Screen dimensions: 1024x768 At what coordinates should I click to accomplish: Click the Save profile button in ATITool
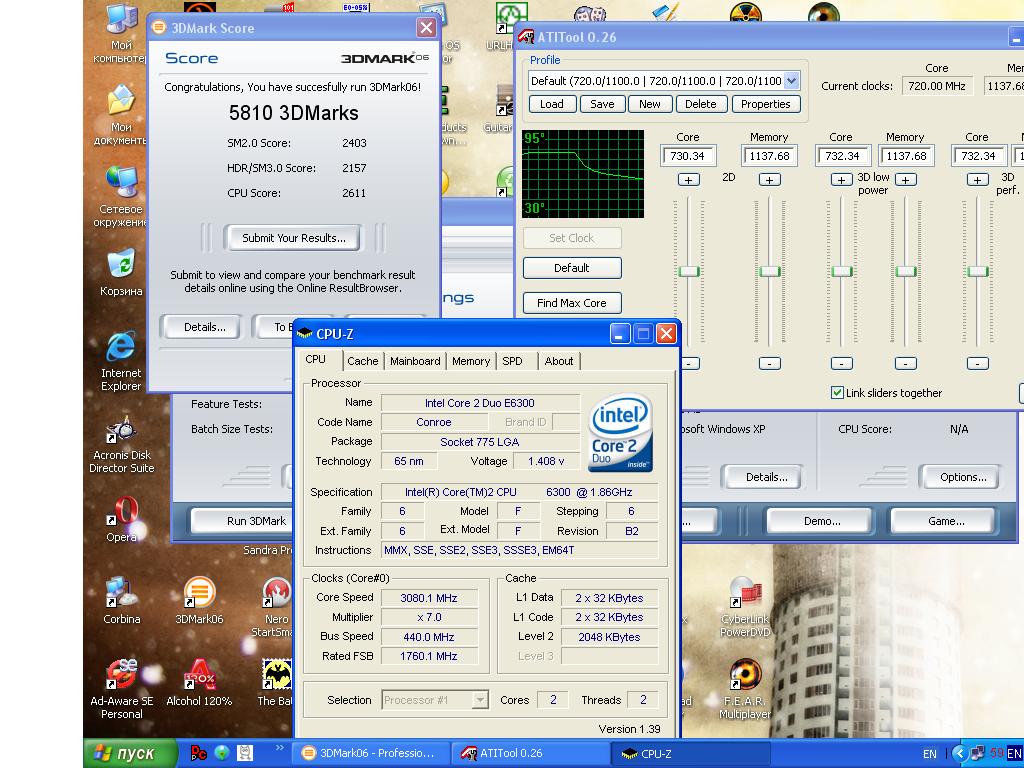[602, 104]
